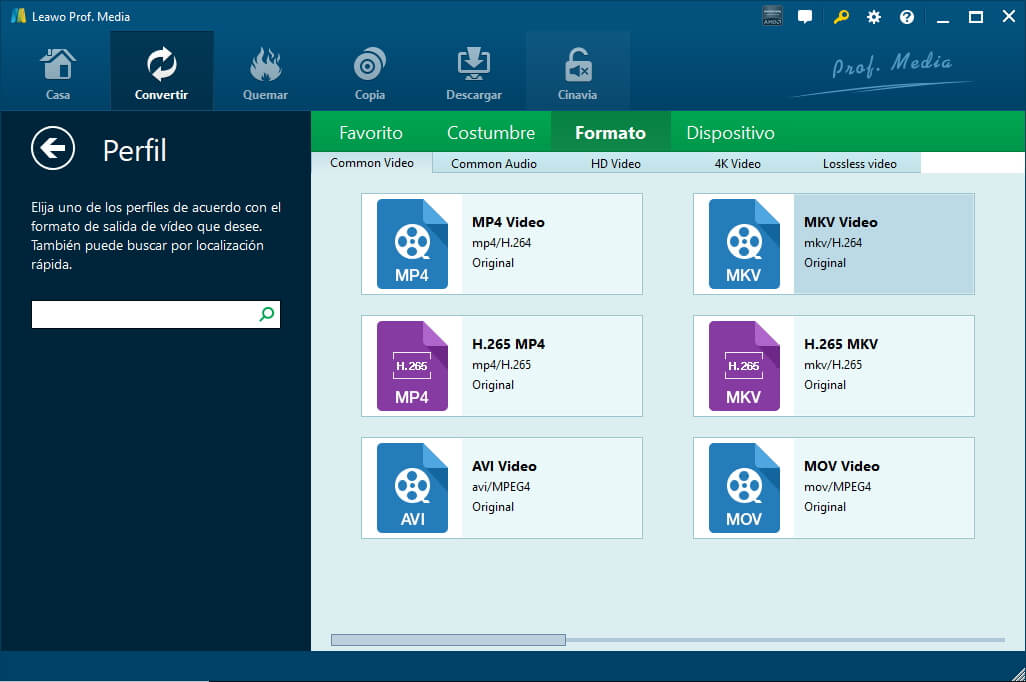Image resolution: width=1026 pixels, height=682 pixels.
Task: Select the HD Video subtab
Action: pyautogui.click(x=616, y=164)
